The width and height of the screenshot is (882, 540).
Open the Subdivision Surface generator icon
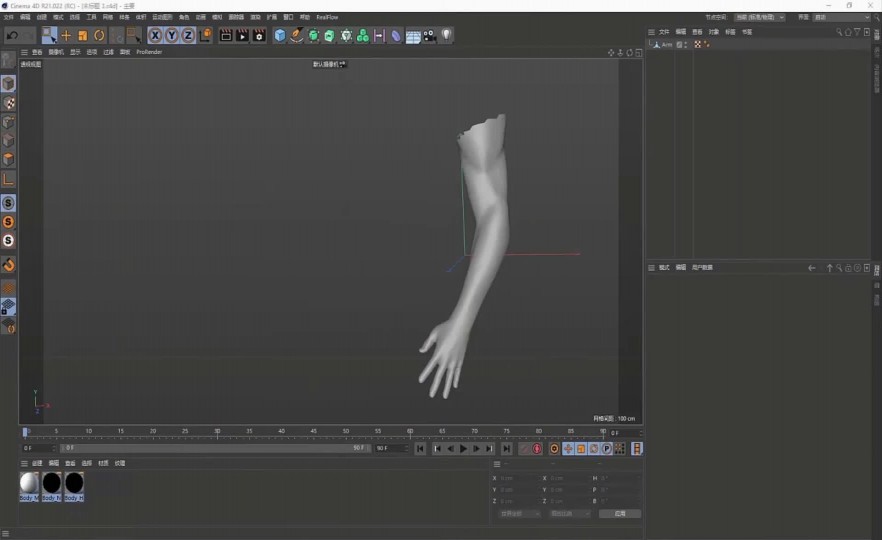(x=313, y=36)
